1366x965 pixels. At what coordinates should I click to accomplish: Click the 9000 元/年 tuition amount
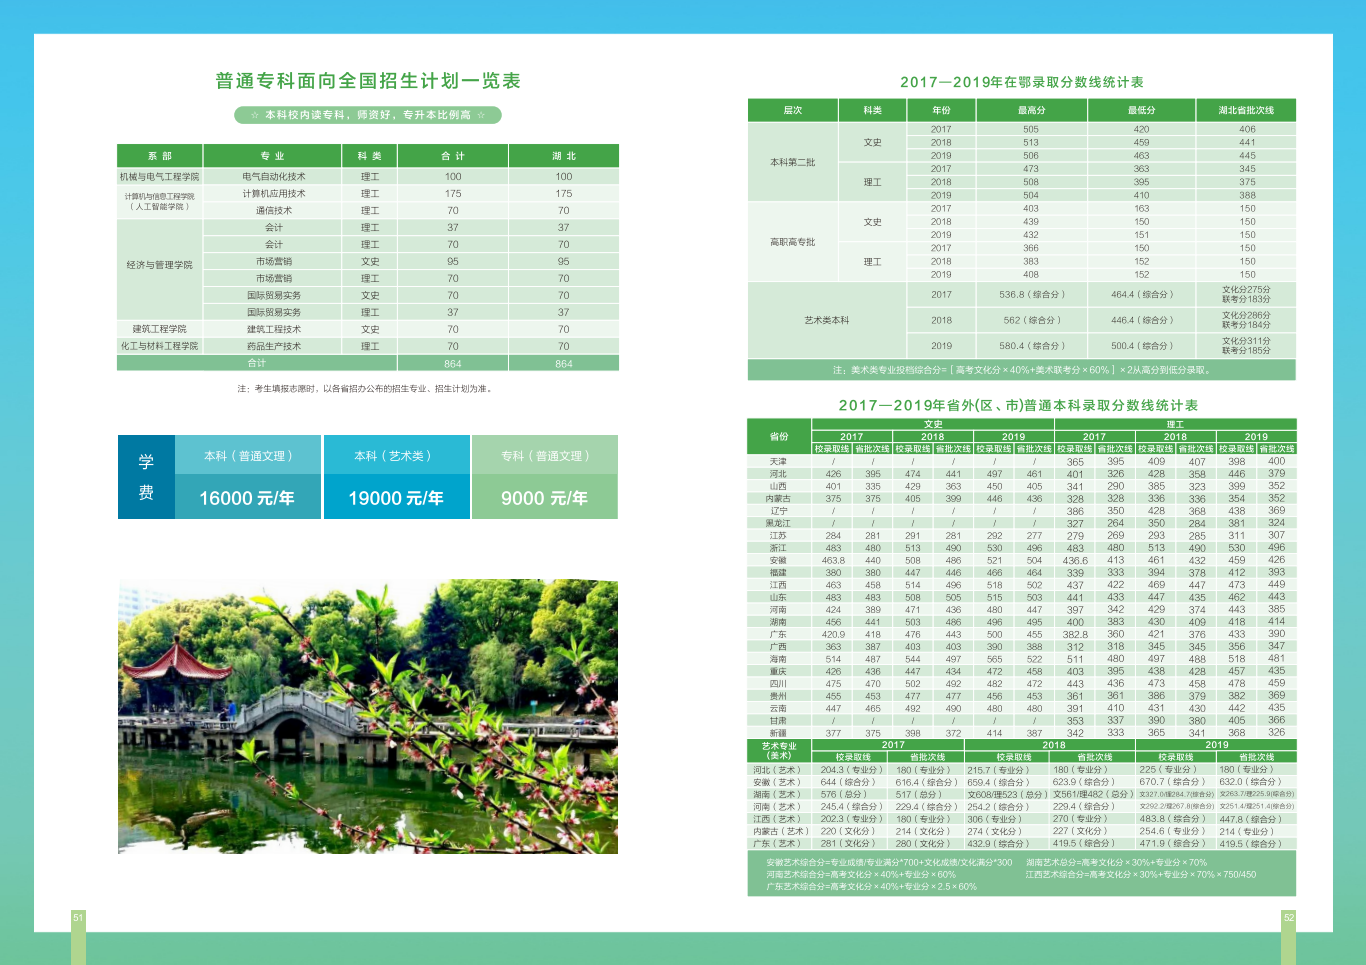click(544, 498)
